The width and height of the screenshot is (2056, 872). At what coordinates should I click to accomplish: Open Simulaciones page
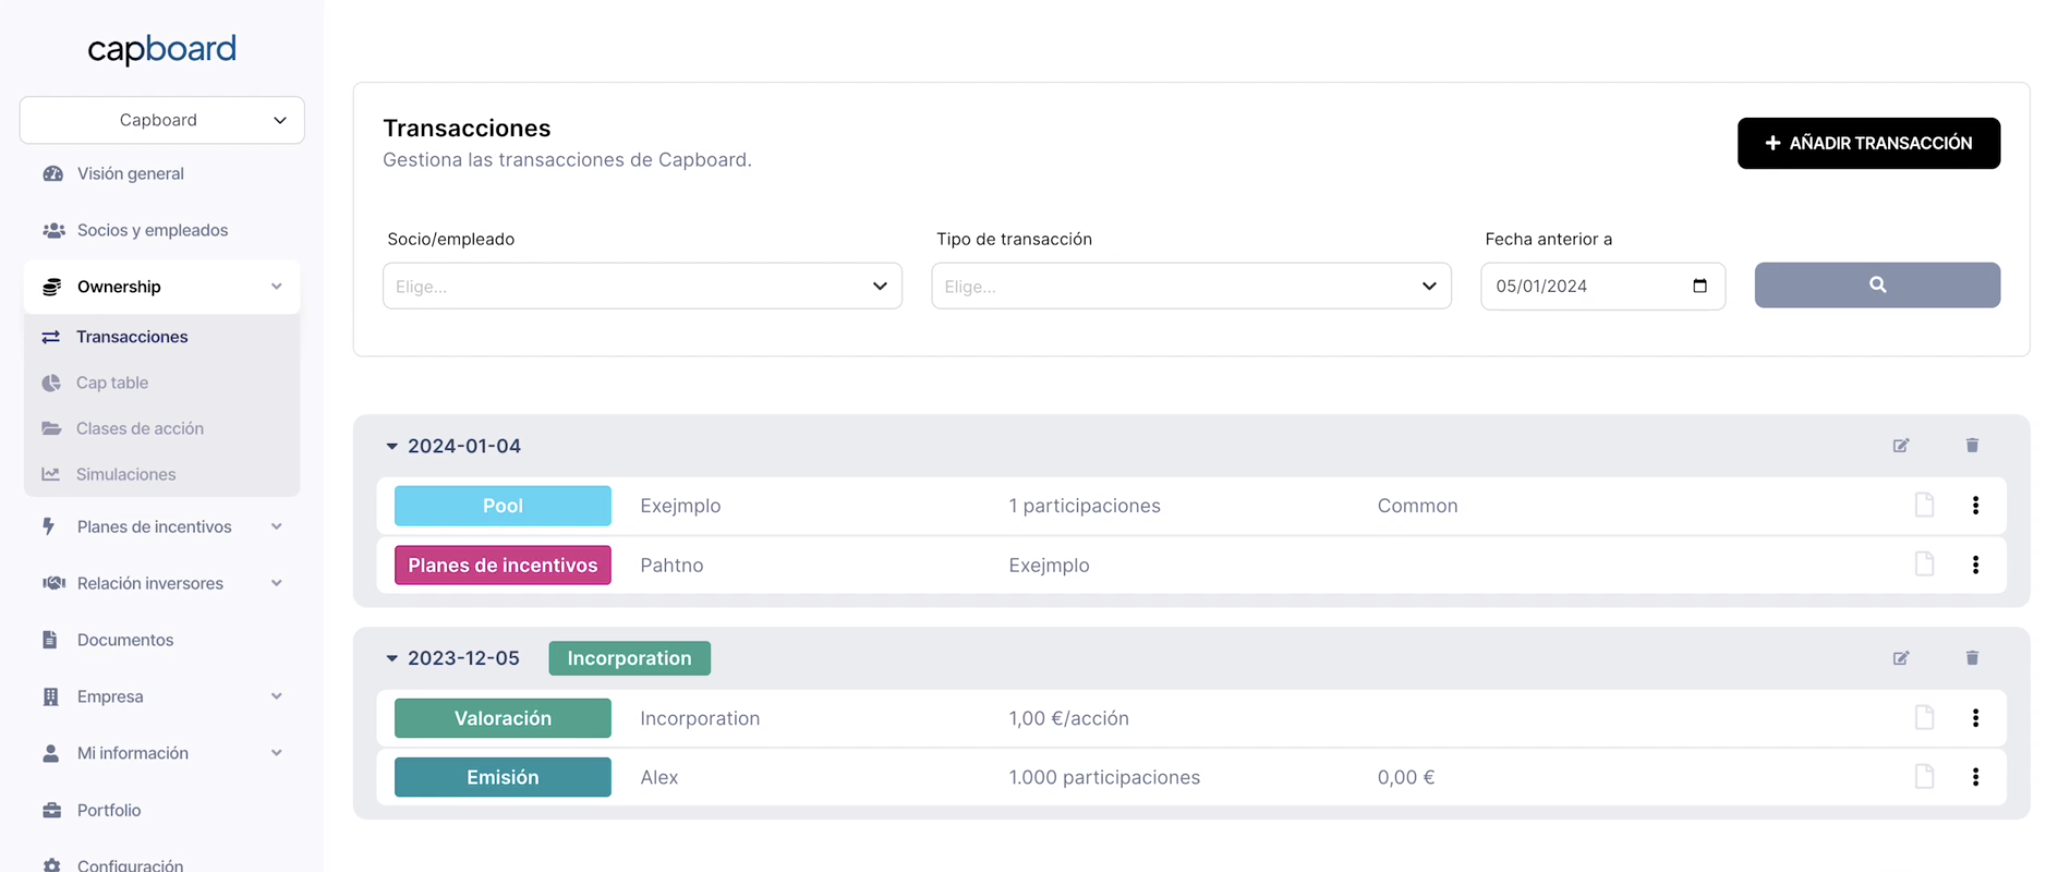tap(126, 474)
